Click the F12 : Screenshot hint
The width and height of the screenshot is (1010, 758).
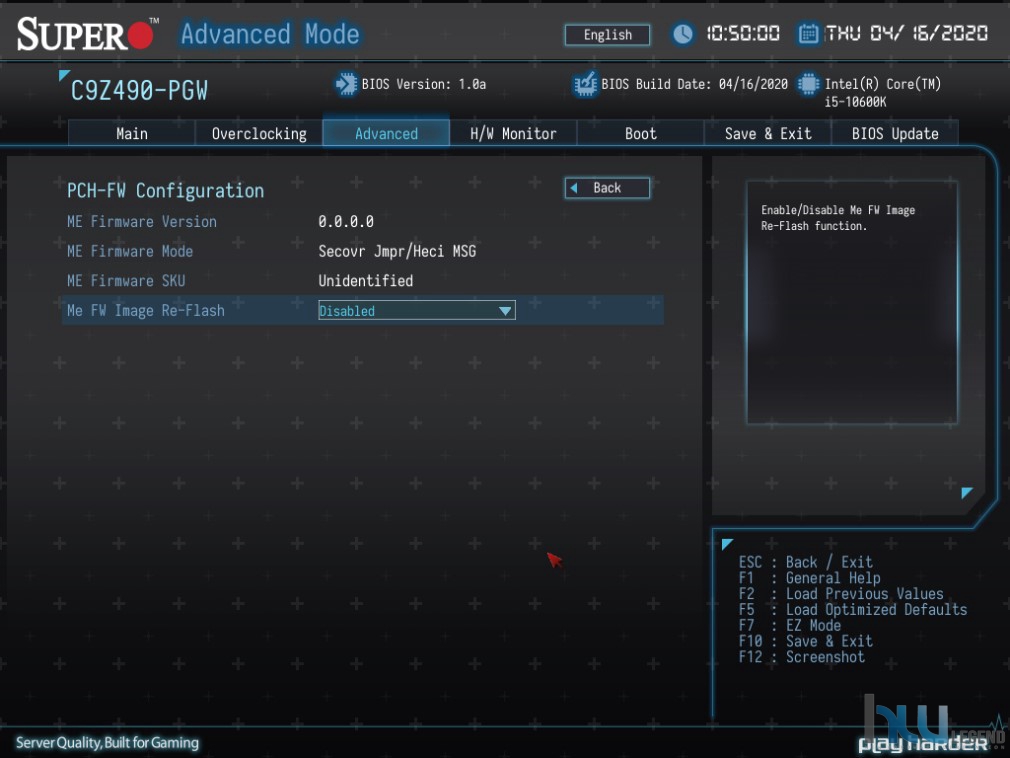(802, 657)
